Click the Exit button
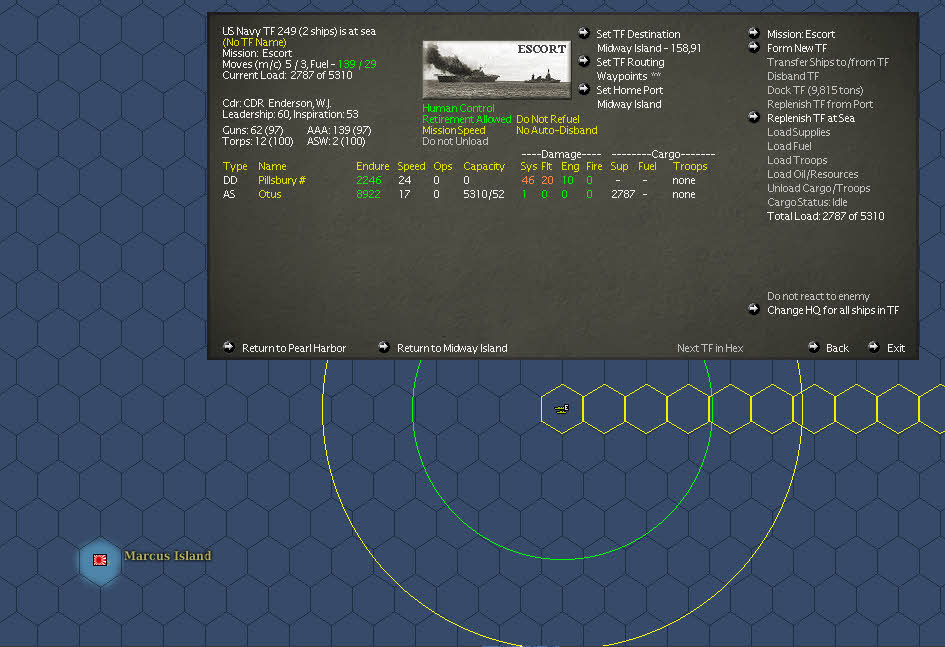The width and height of the screenshot is (945, 647). [896, 348]
